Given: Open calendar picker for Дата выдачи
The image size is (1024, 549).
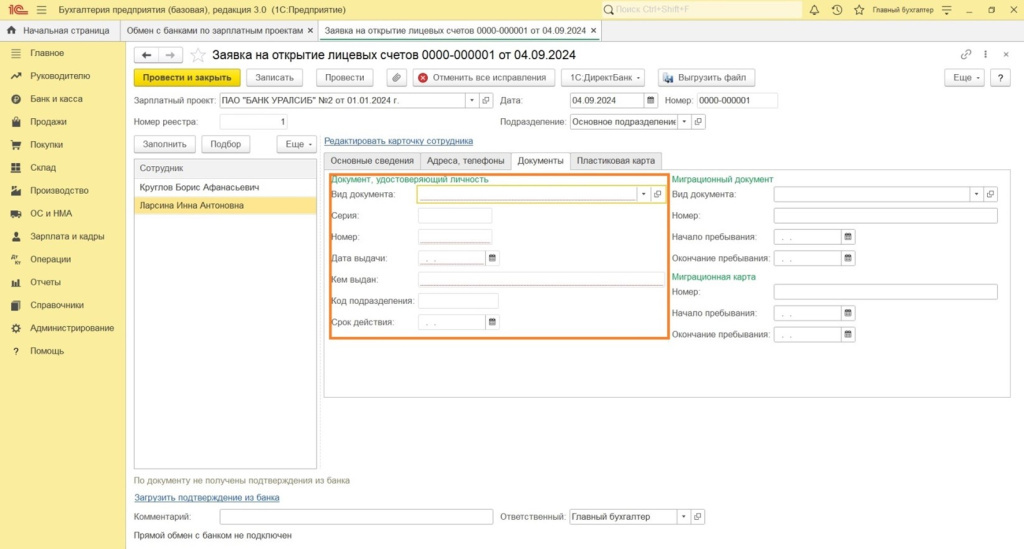Looking at the screenshot, I should pos(492,258).
